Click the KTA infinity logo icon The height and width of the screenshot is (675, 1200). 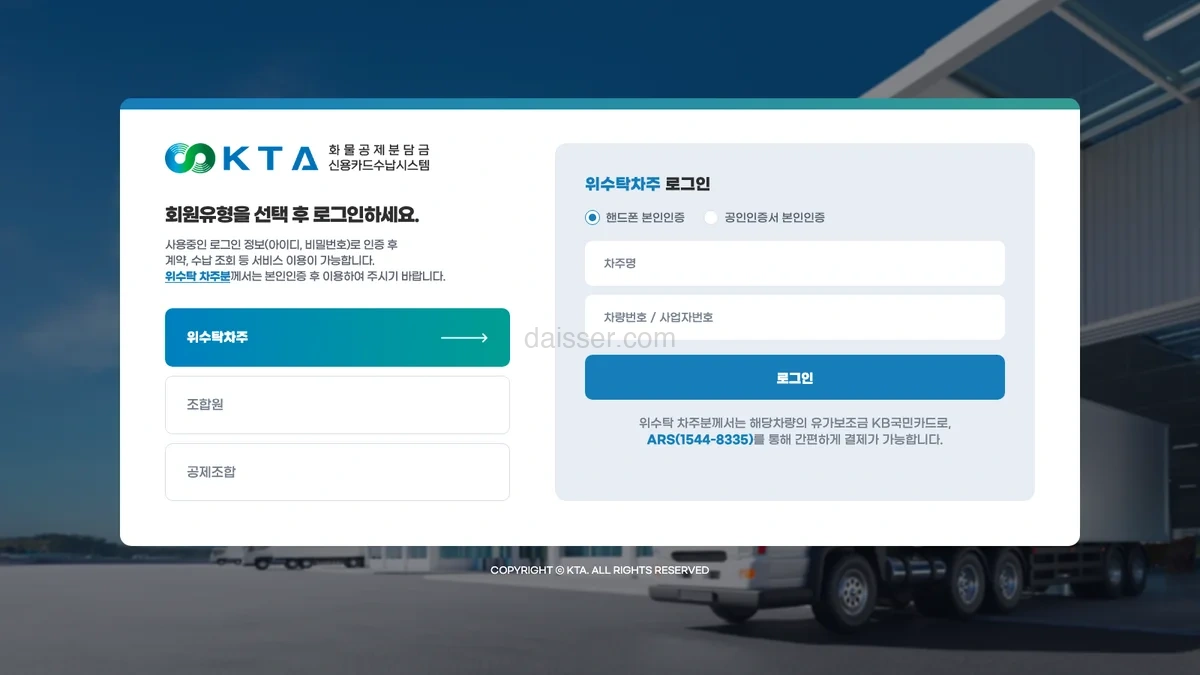(x=190, y=158)
